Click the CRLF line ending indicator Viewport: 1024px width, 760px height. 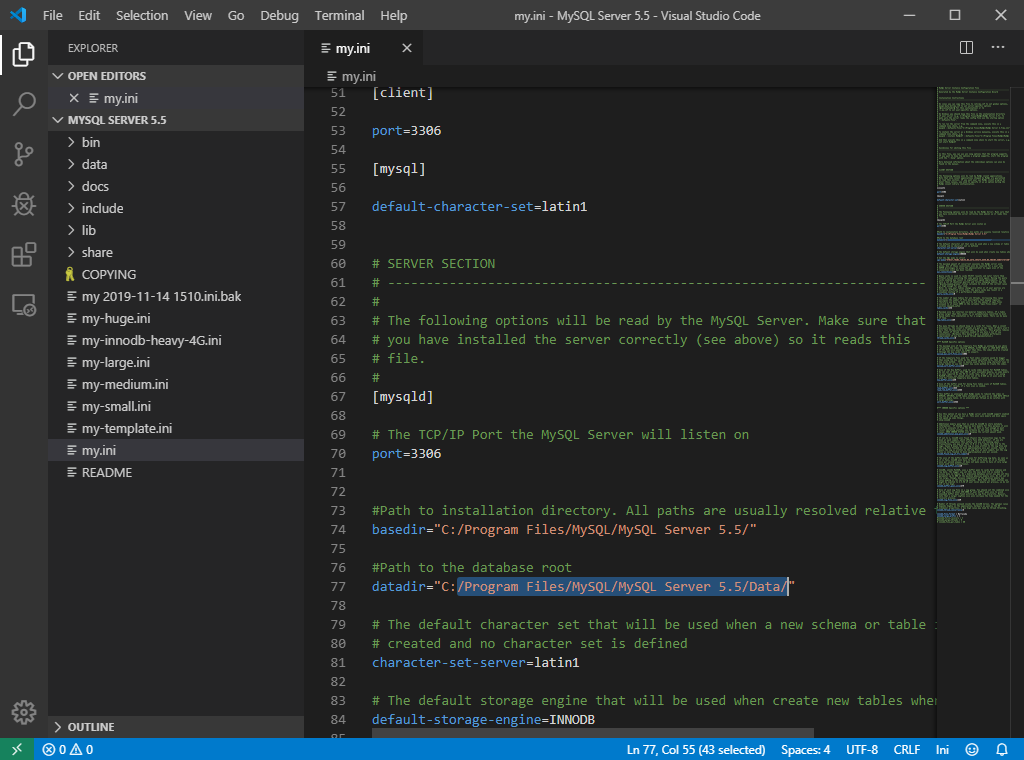tap(906, 749)
